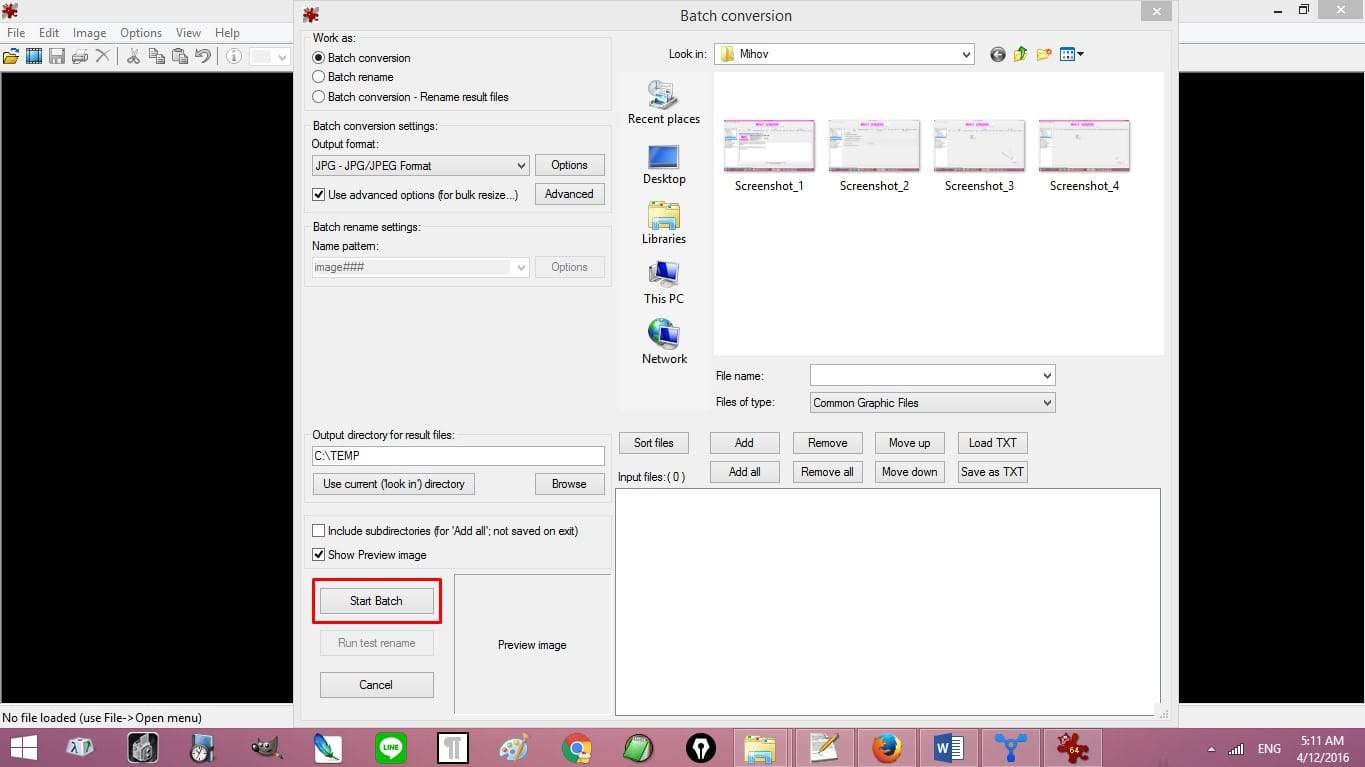
Task: Open the Options menu in menu bar
Action: click(141, 33)
